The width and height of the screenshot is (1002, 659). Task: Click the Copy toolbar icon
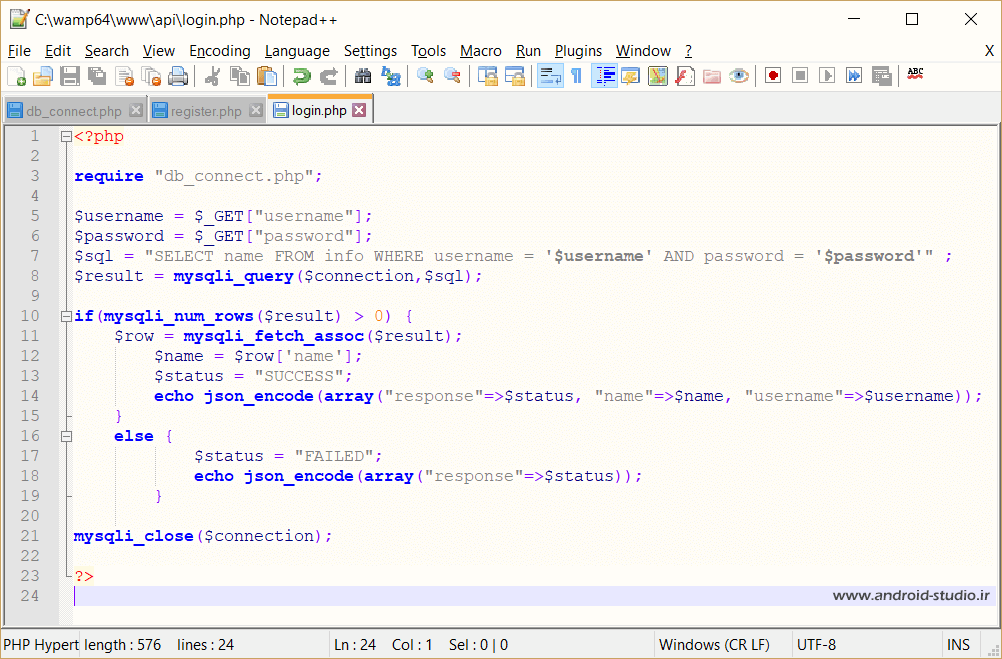240,76
